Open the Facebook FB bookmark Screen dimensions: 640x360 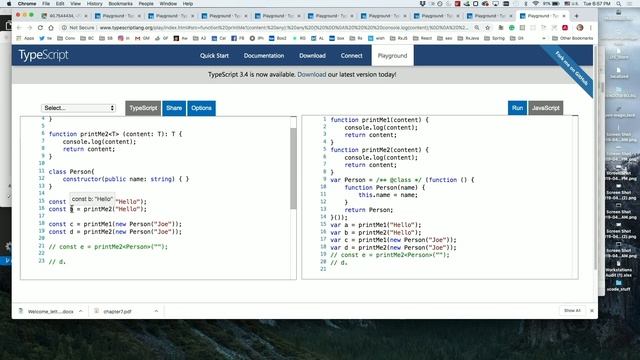(238, 38)
